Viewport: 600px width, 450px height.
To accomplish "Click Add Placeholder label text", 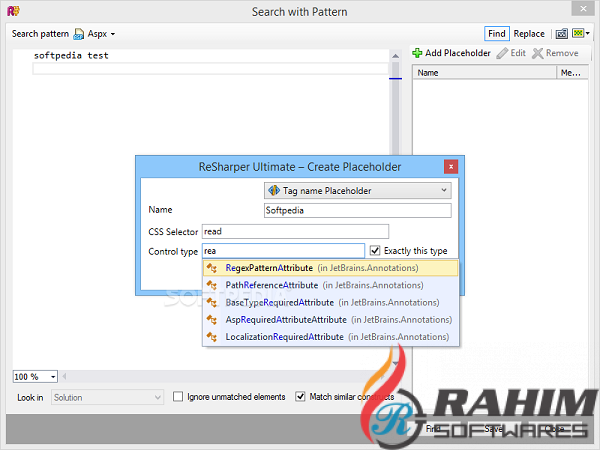I will (458, 53).
